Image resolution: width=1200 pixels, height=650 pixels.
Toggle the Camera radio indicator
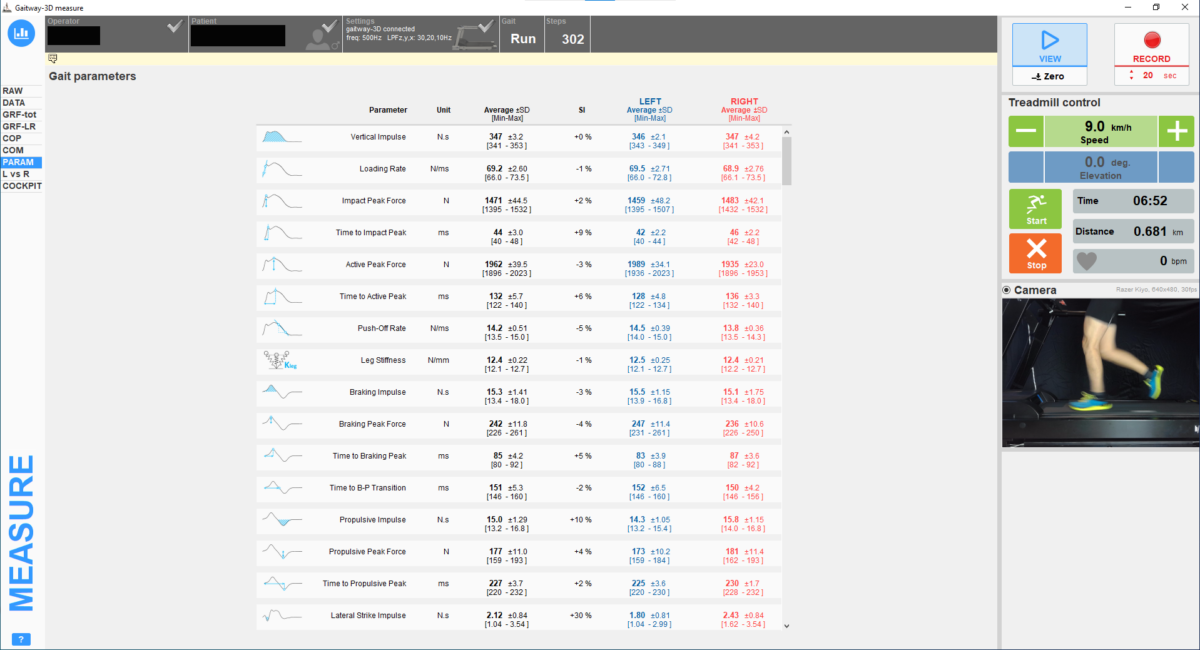pos(1006,290)
